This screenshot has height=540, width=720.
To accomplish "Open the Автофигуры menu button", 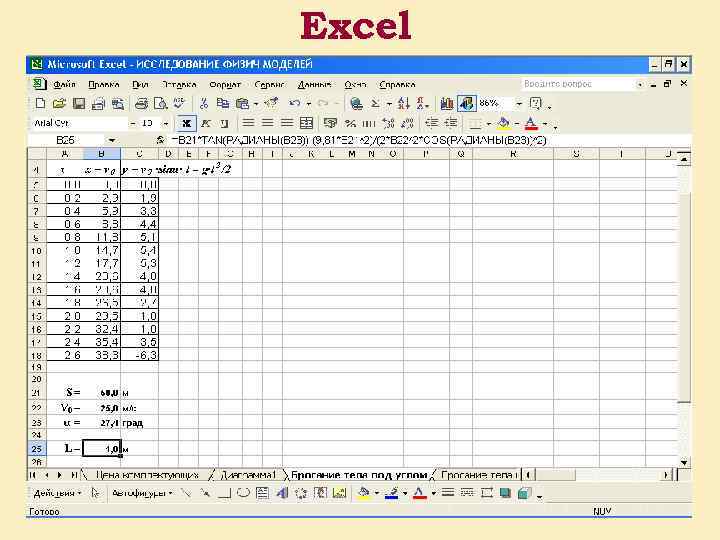I will click(142, 493).
